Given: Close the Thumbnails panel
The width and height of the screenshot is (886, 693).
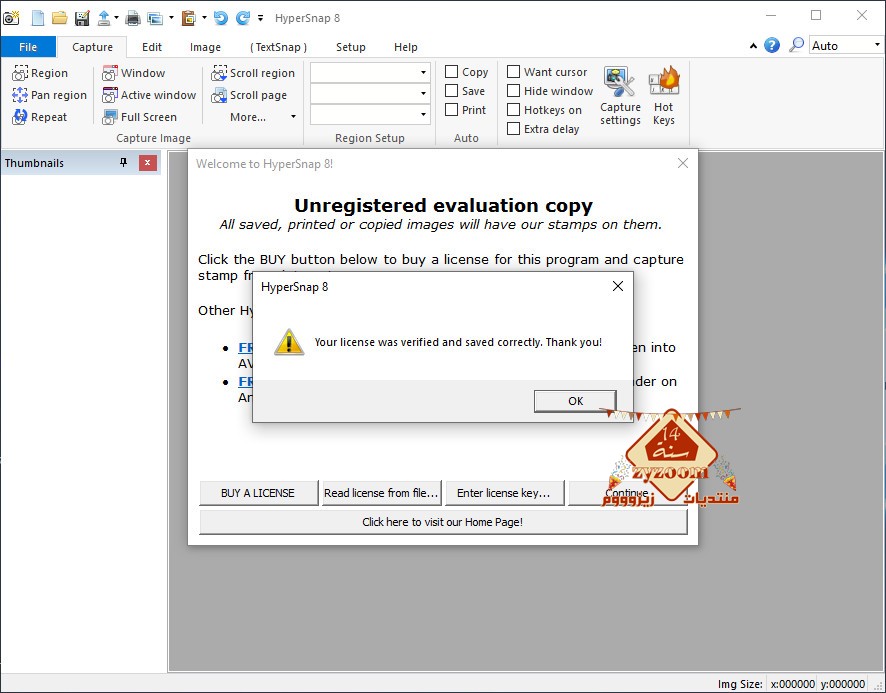Looking at the screenshot, I should [147, 163].
